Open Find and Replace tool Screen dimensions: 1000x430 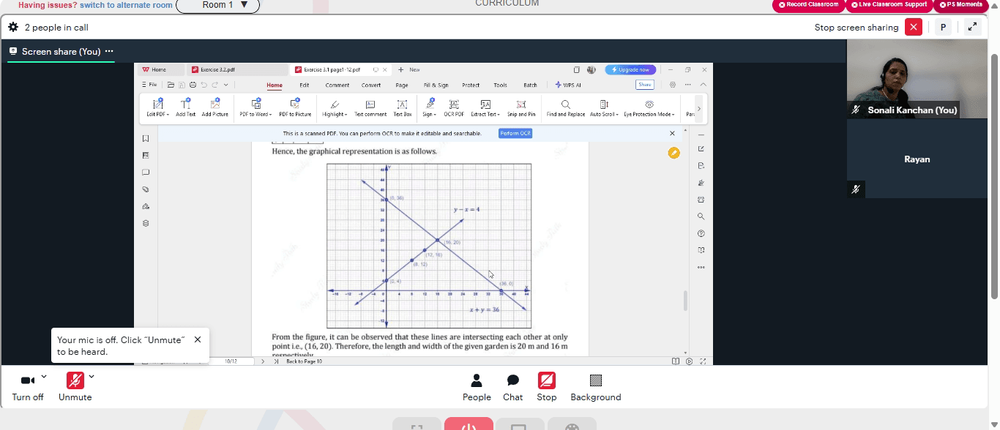pos(565,108)
